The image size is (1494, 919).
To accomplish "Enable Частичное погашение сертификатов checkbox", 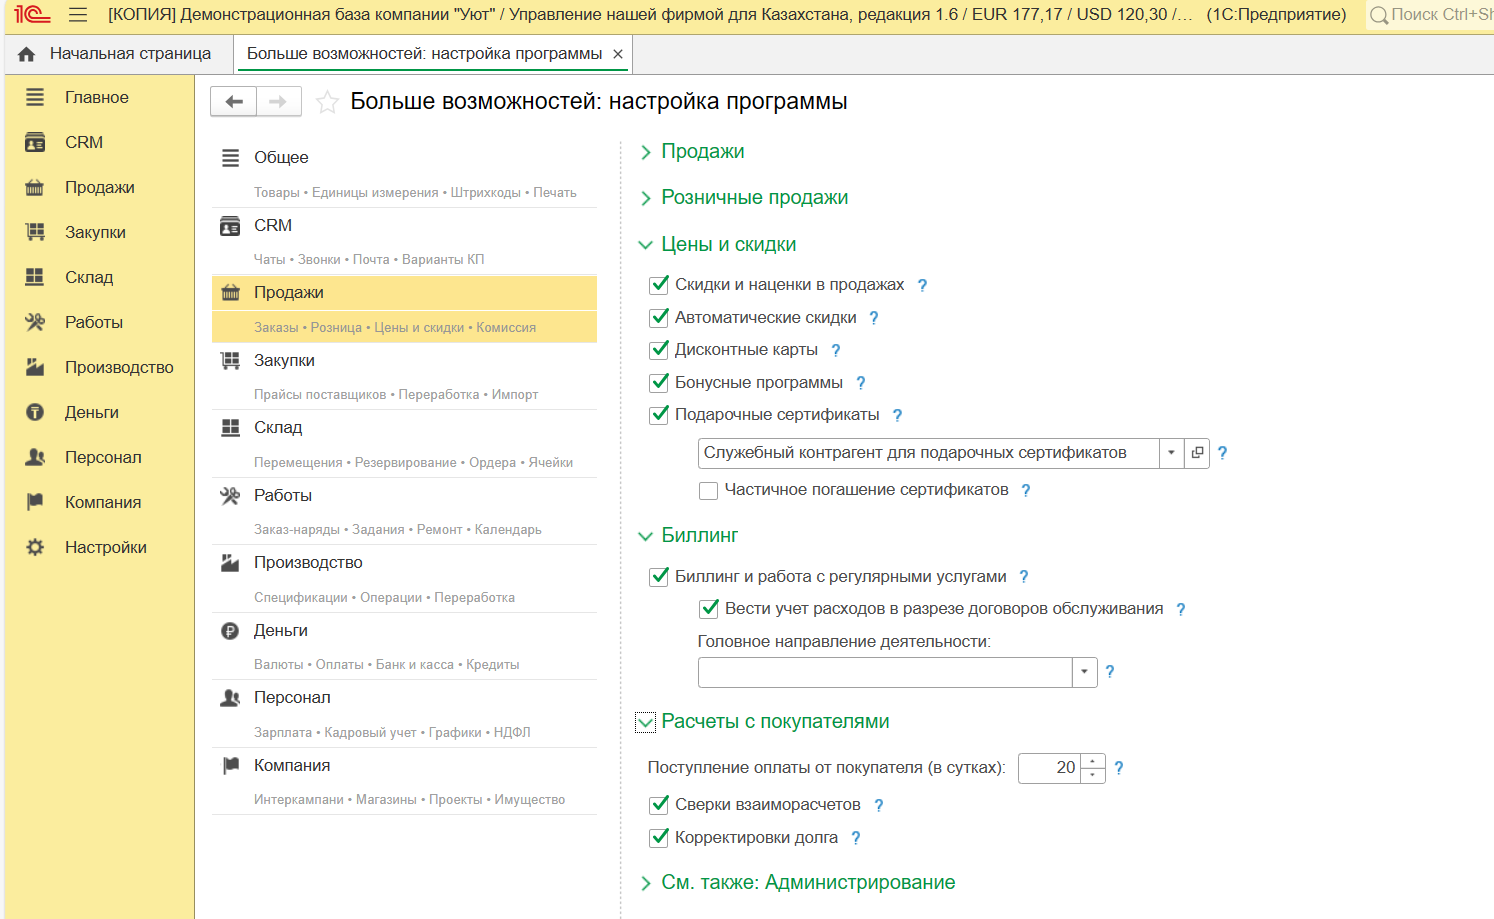I will [709, 490].
